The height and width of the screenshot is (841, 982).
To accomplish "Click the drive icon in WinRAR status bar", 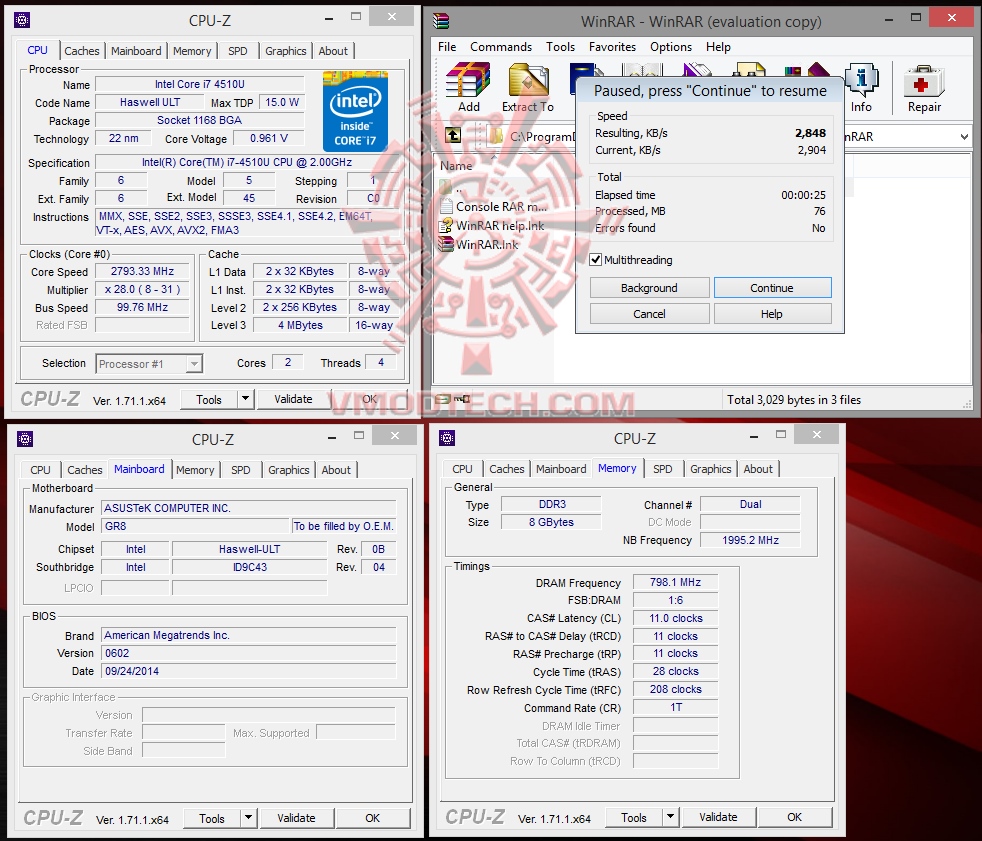I will tap(443, 399).
